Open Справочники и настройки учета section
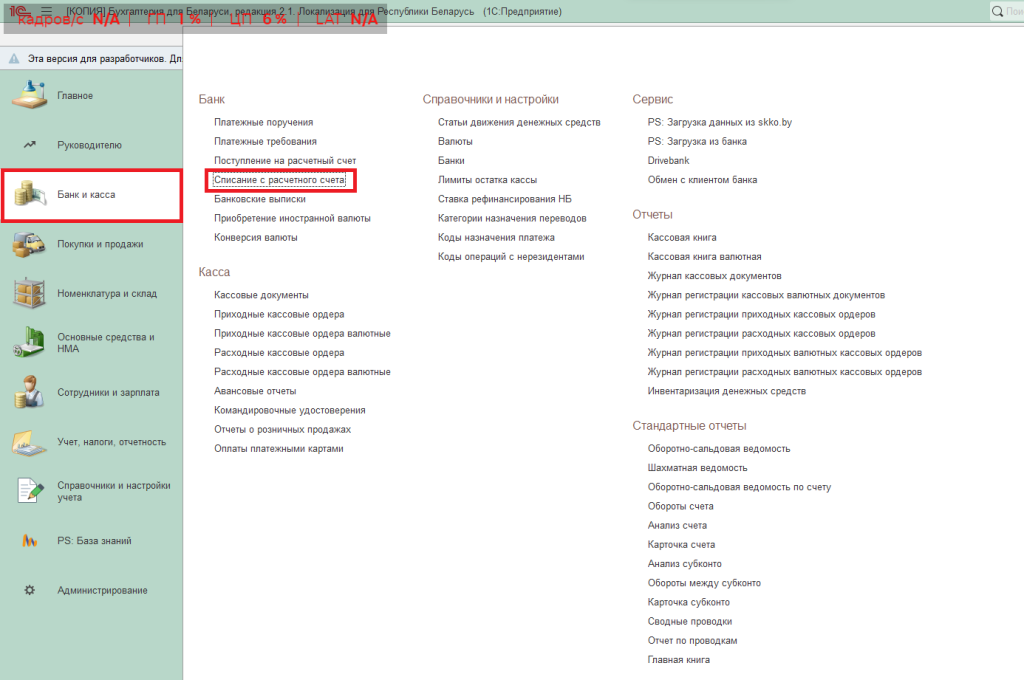Image resolution: width=1024 pixels, height=680 pixels. [x=113, y=491]
